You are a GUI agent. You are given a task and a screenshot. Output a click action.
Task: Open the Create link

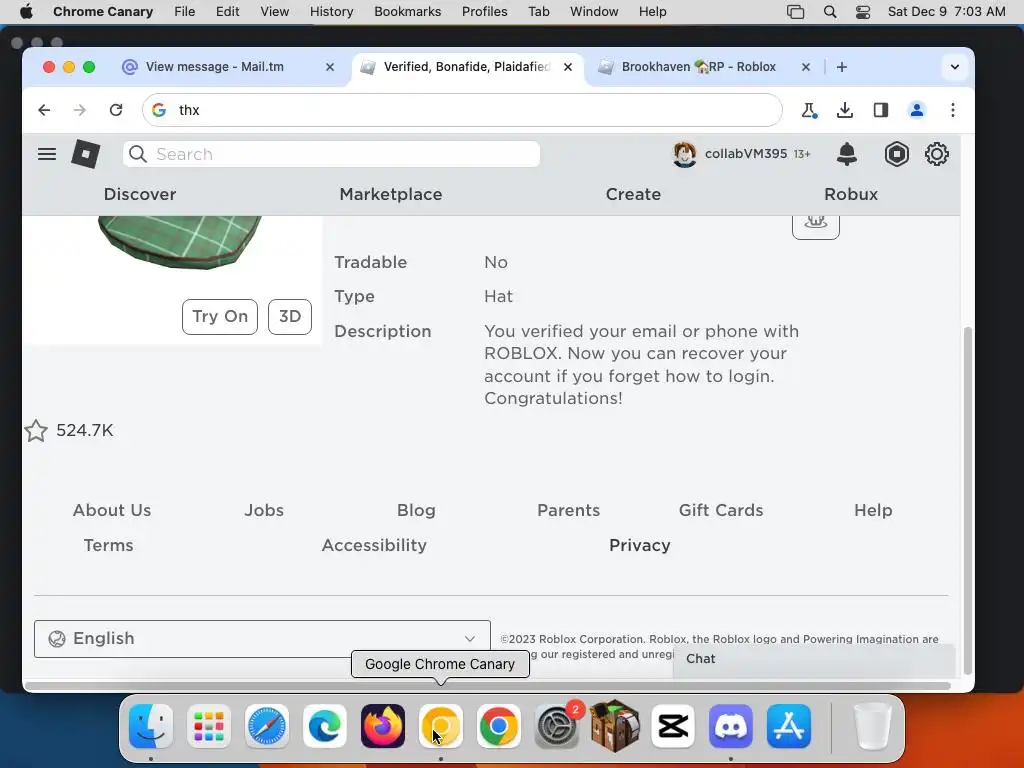(633, 195)
